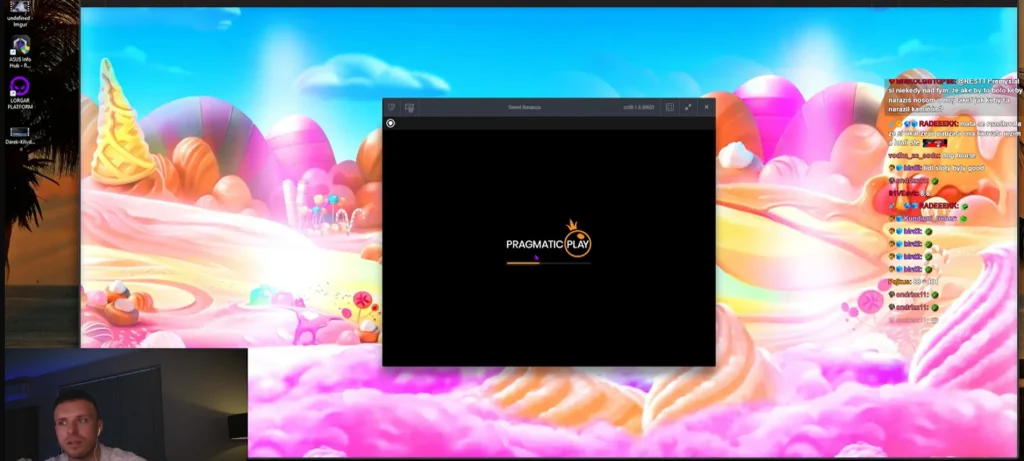Click the Sweet Bonanza window title
Viewport: 1024px width, 461px height.
click(x=524, y=107)
